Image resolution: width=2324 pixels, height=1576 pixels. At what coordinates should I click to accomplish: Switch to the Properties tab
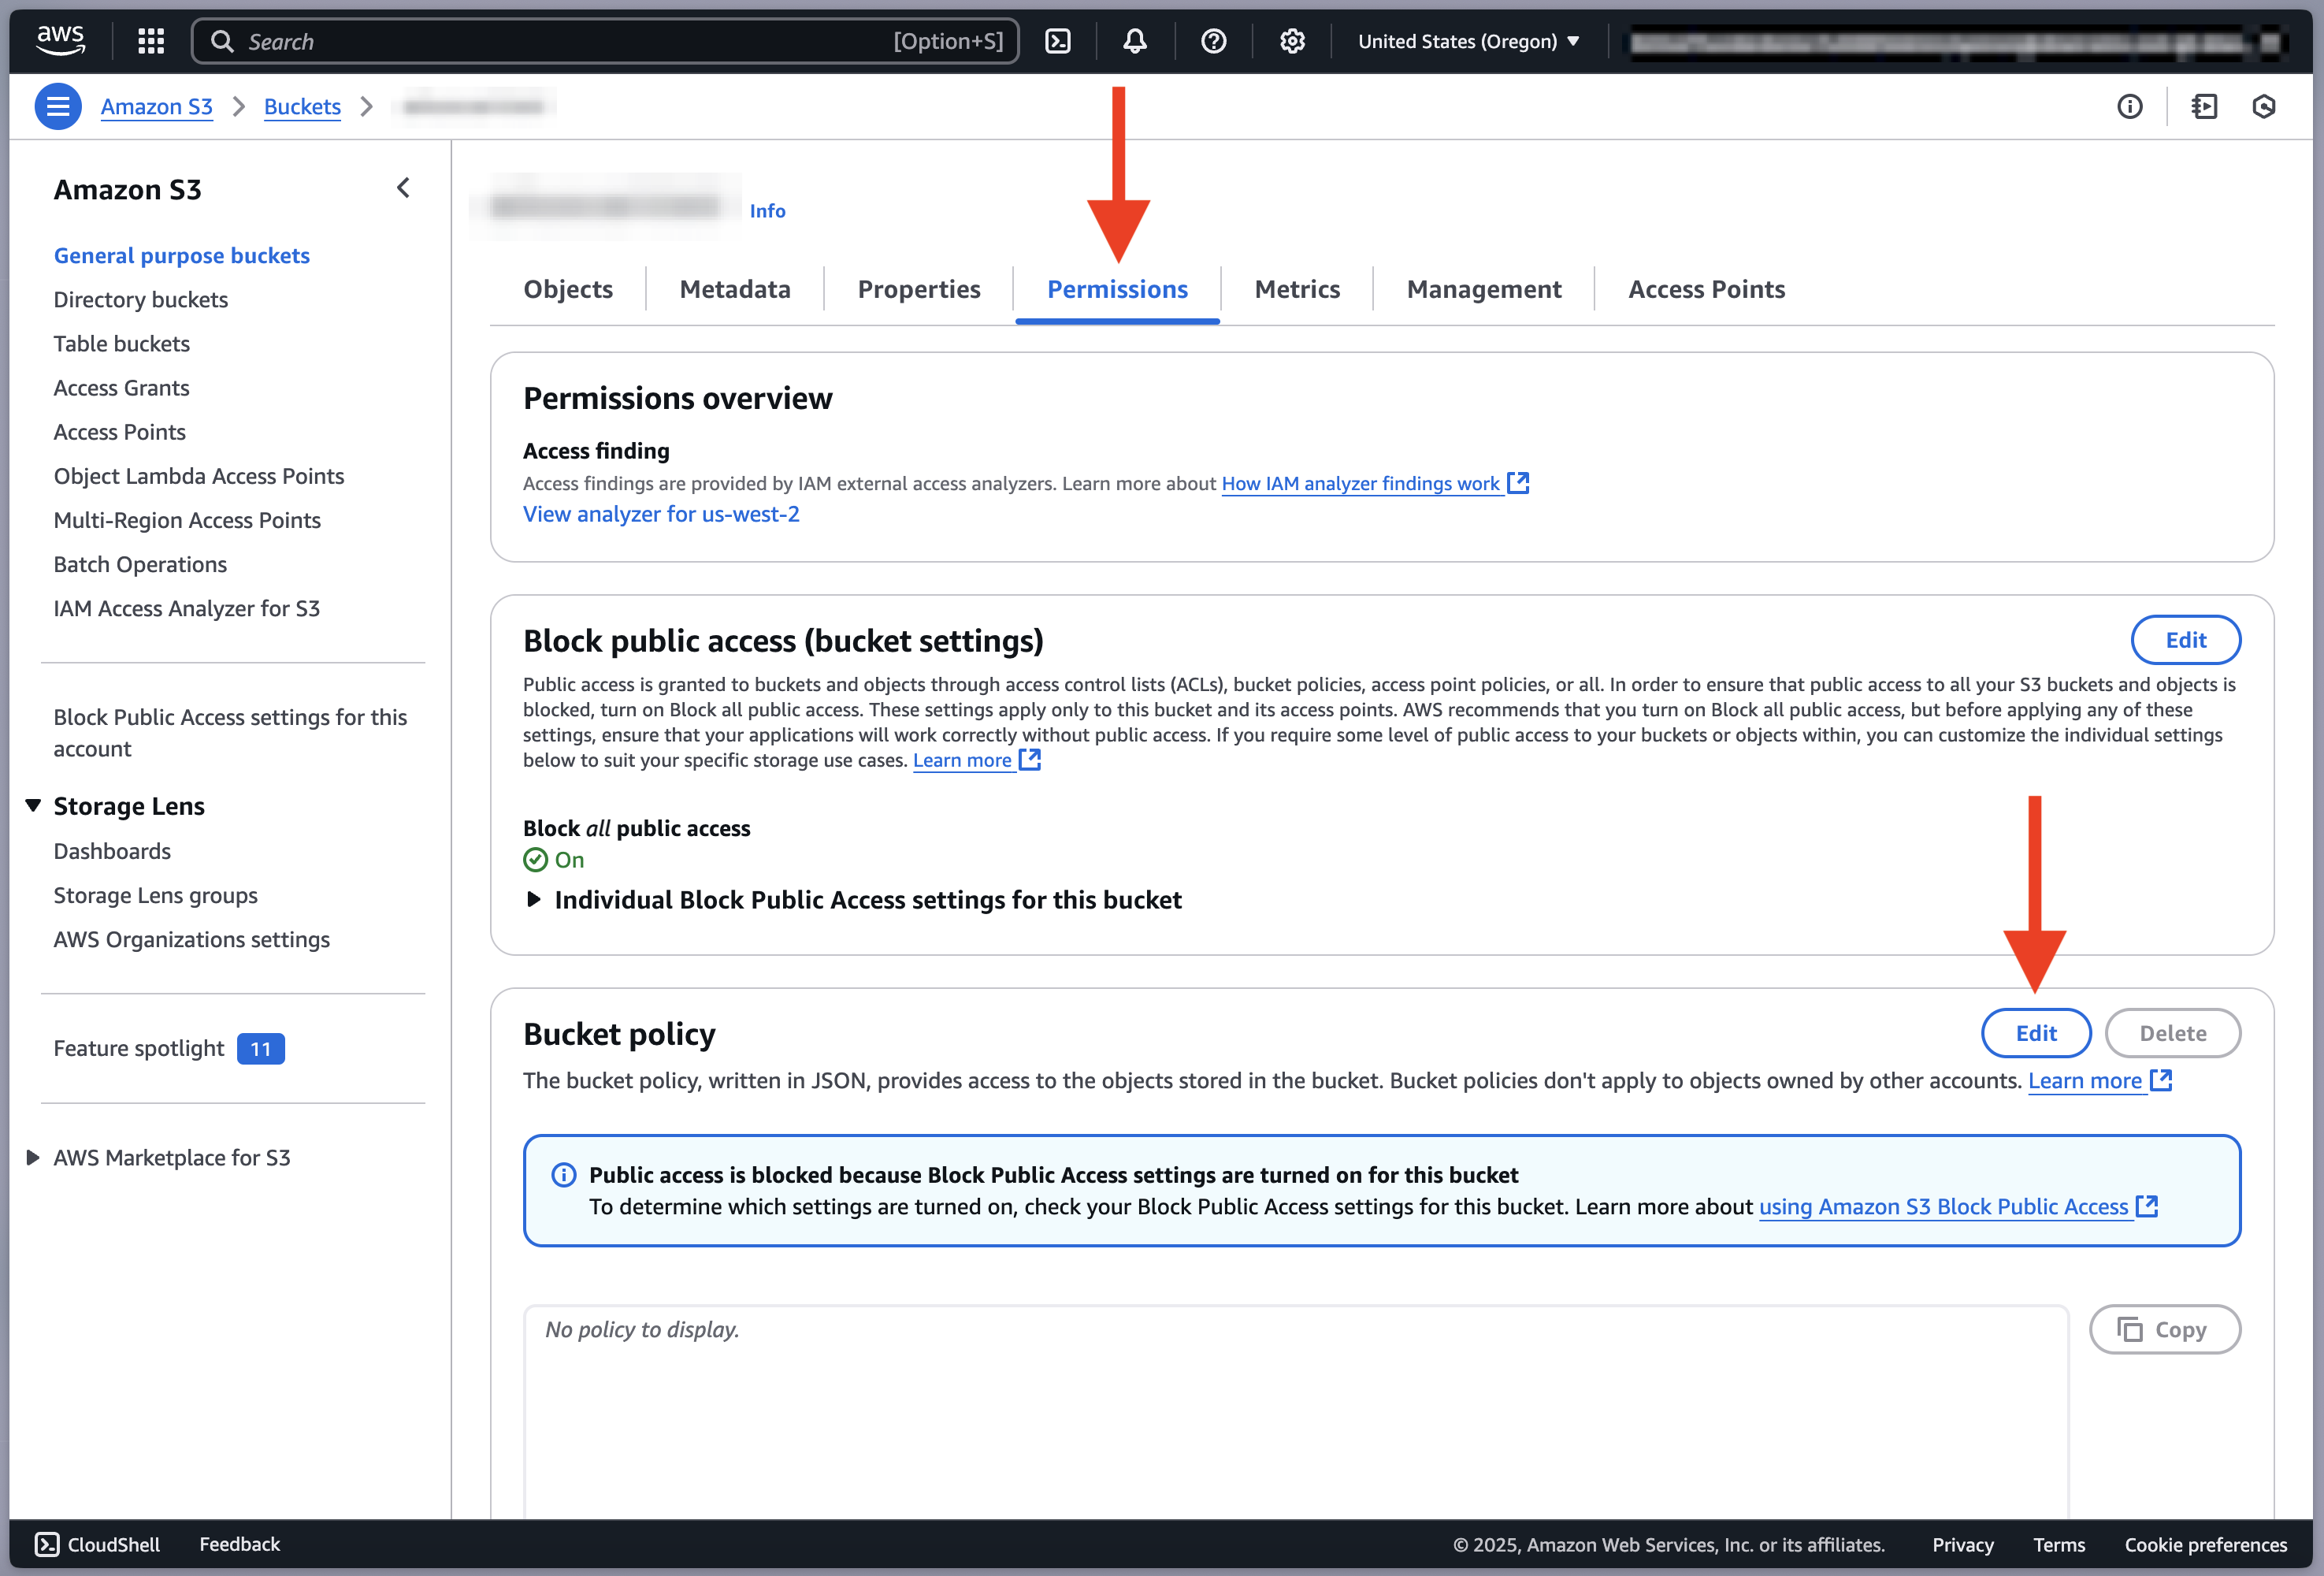918,290
